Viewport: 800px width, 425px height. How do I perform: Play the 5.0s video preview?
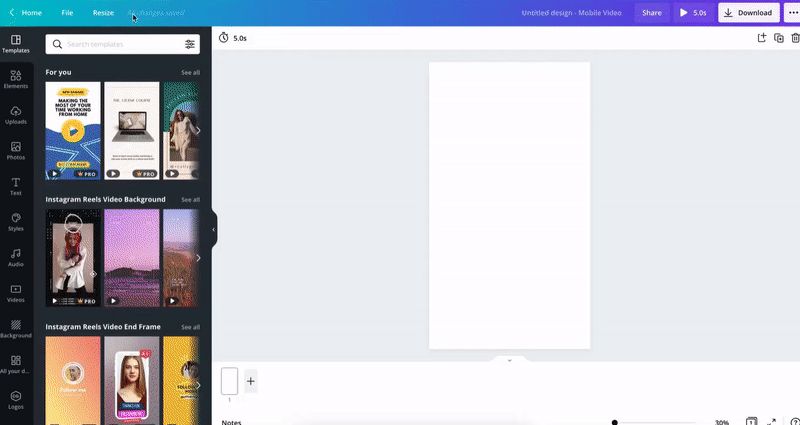click(692, 13)
